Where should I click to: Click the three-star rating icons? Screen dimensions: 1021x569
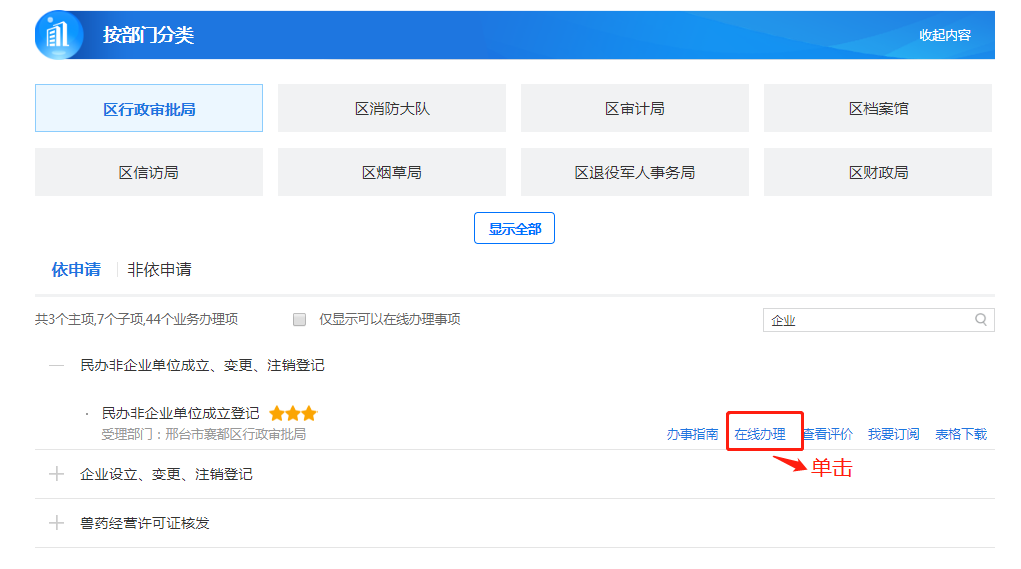pos(293,413)
